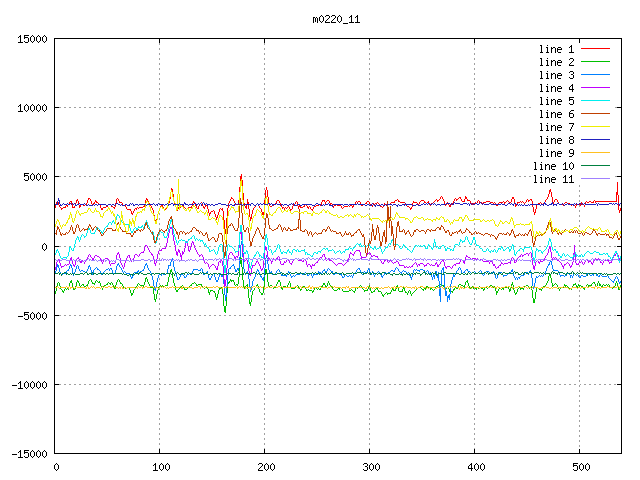
Task: Click the yellow line 7 legend sample
Action: [x=595, y=127]
